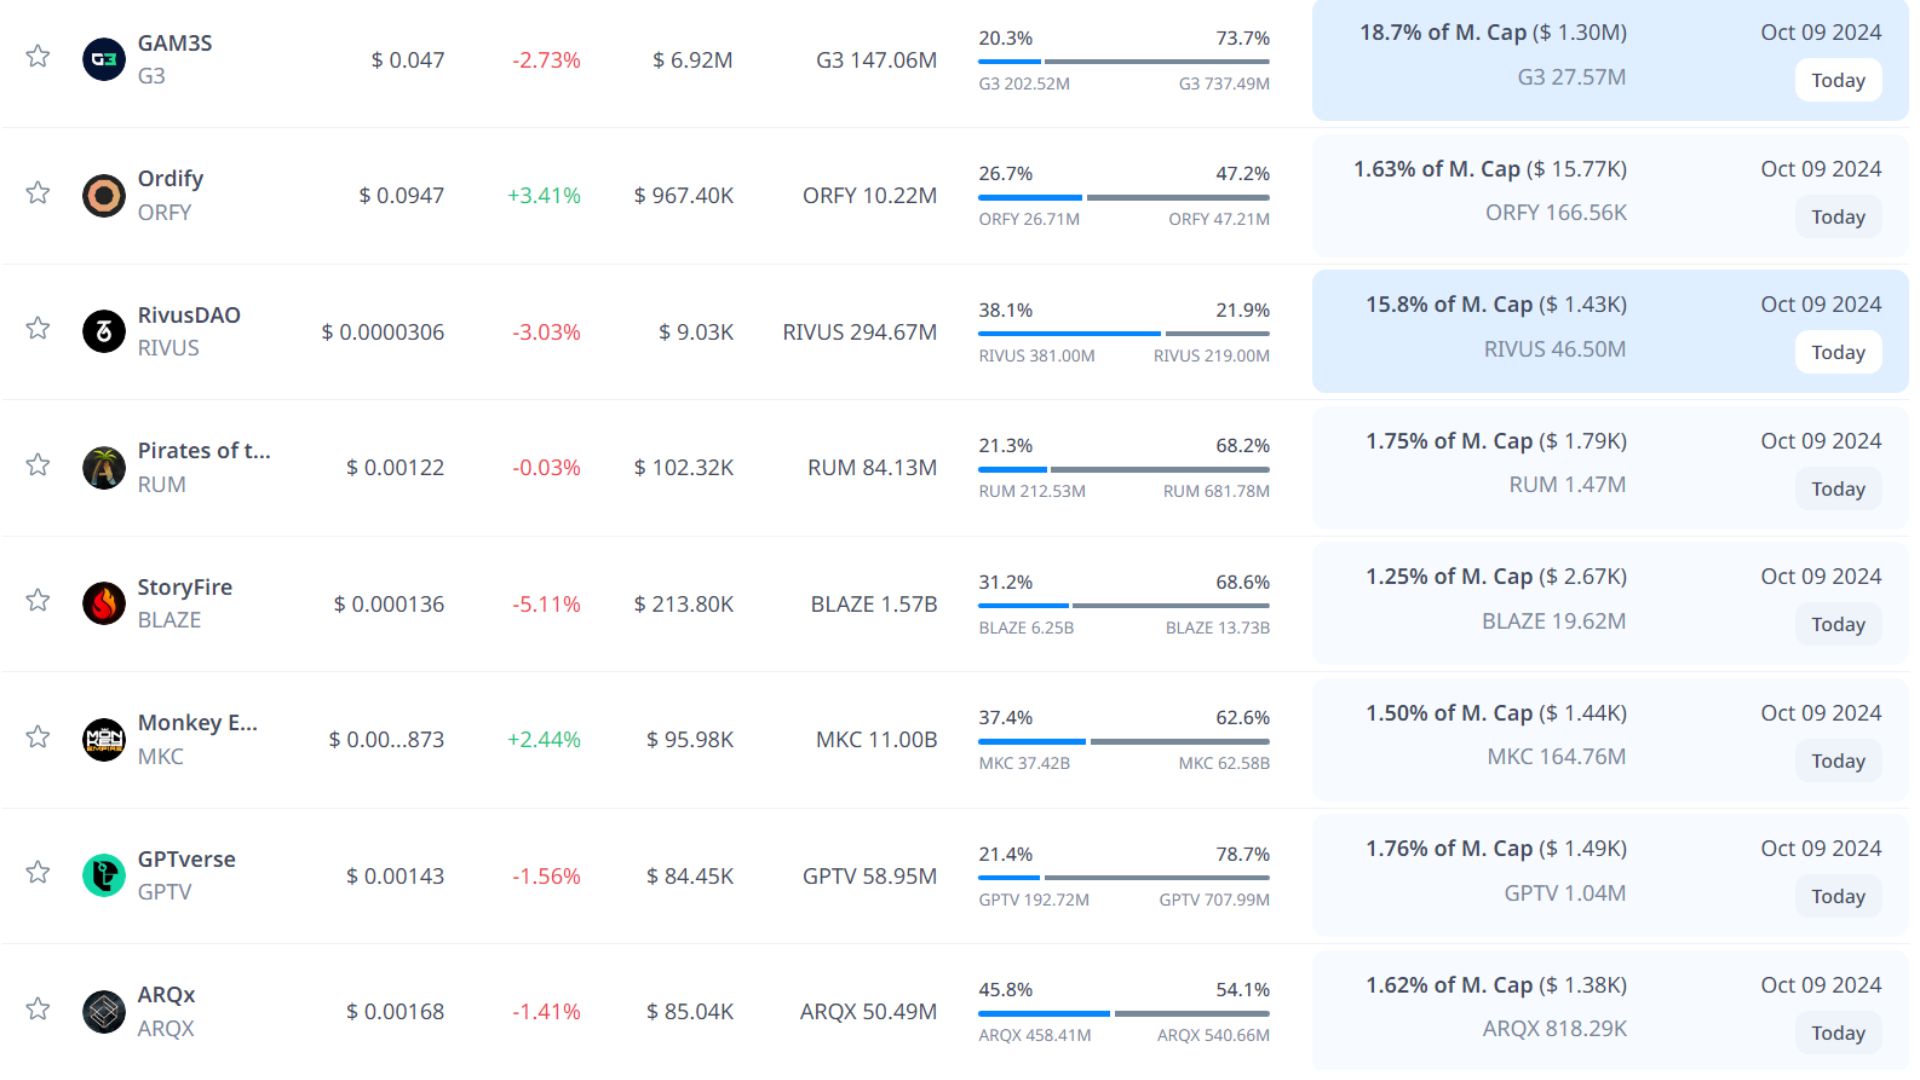Open the Ordify token name link

coord(170,179)
